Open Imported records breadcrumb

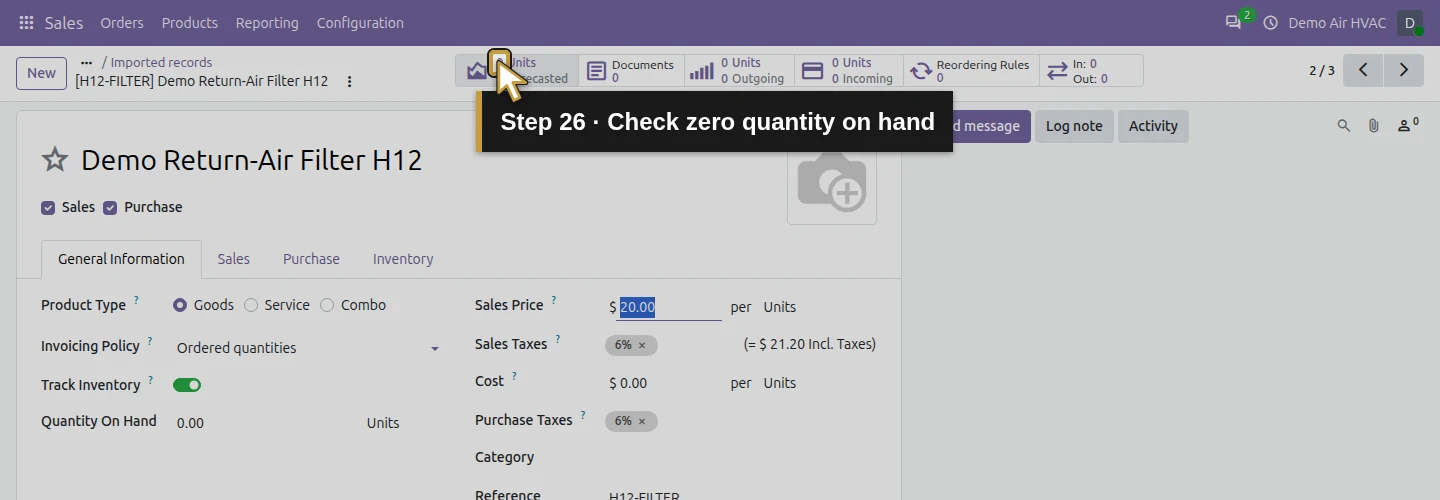tap(161, 62)
